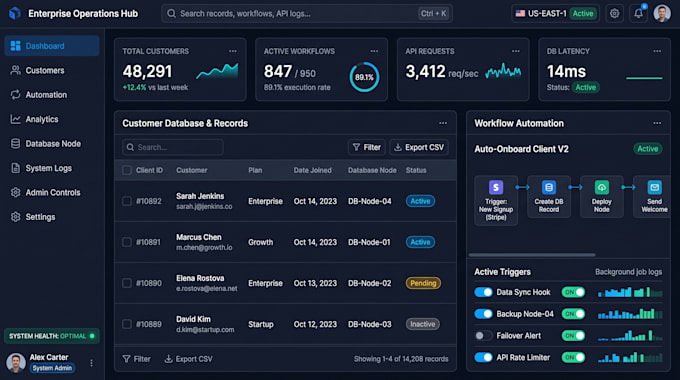Click the workflow horizontal scrollbar
Image resolution: width=680 pixels, height=380 pixels.
coord(532,255)
